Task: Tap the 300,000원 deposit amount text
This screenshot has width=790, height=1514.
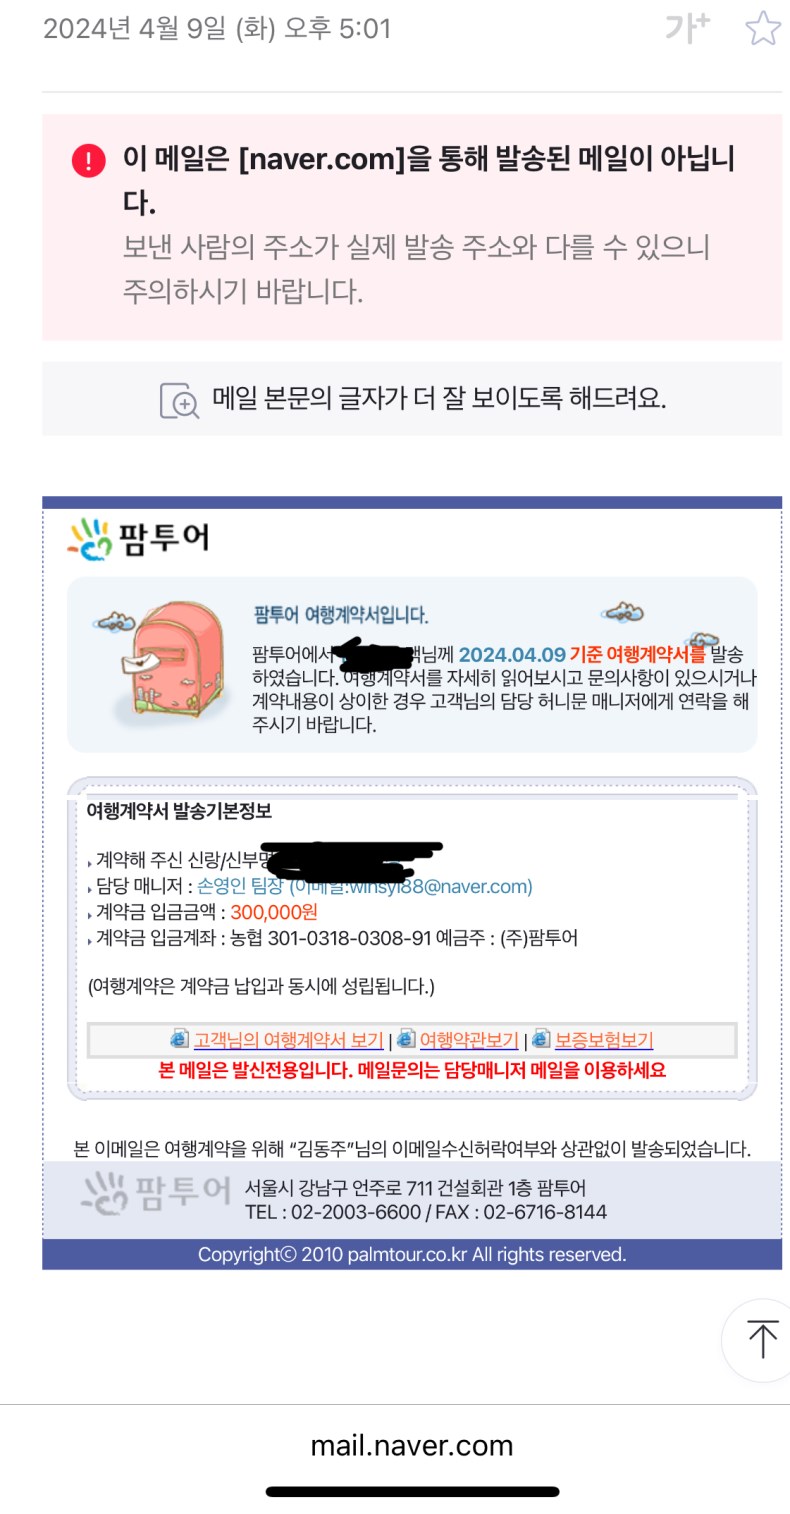Action: click(x=274, y=912)
